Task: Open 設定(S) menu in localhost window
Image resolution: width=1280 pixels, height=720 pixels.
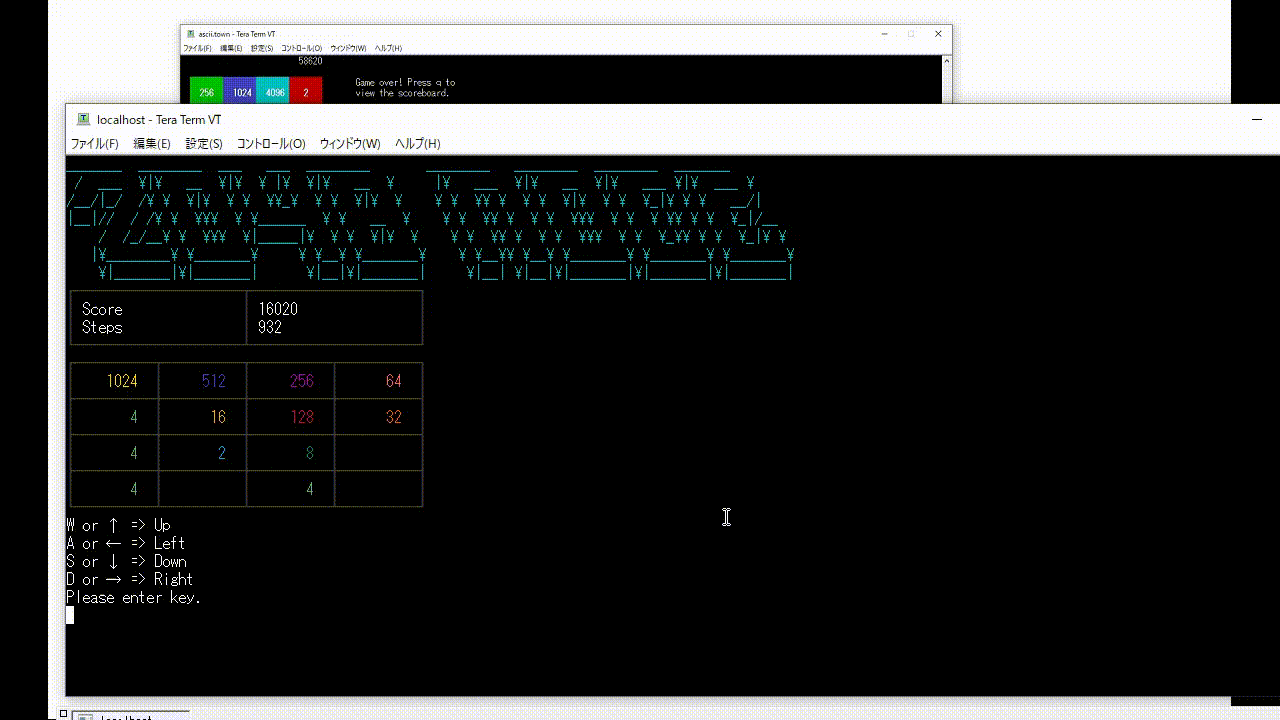Action: click(x=204, y=144)
